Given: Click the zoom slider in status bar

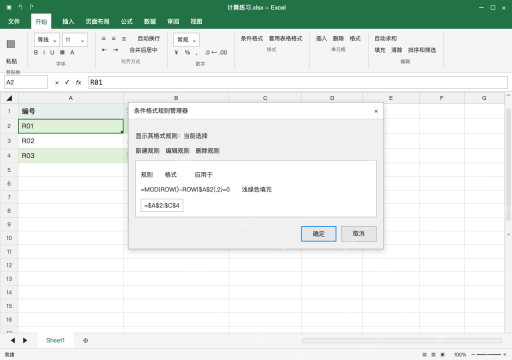Looking at the screenshot, I should tap(488, 355).
